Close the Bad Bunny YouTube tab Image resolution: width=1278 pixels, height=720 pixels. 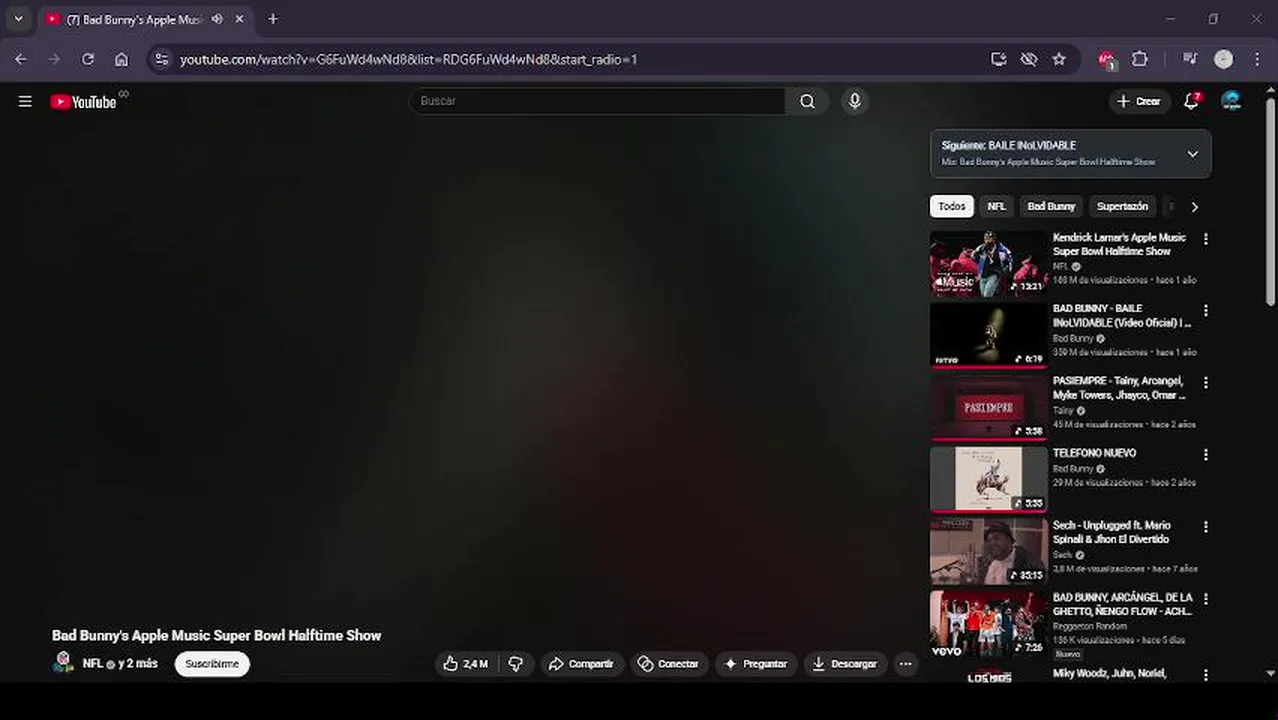pyautogui.click(x=240, y=19)
